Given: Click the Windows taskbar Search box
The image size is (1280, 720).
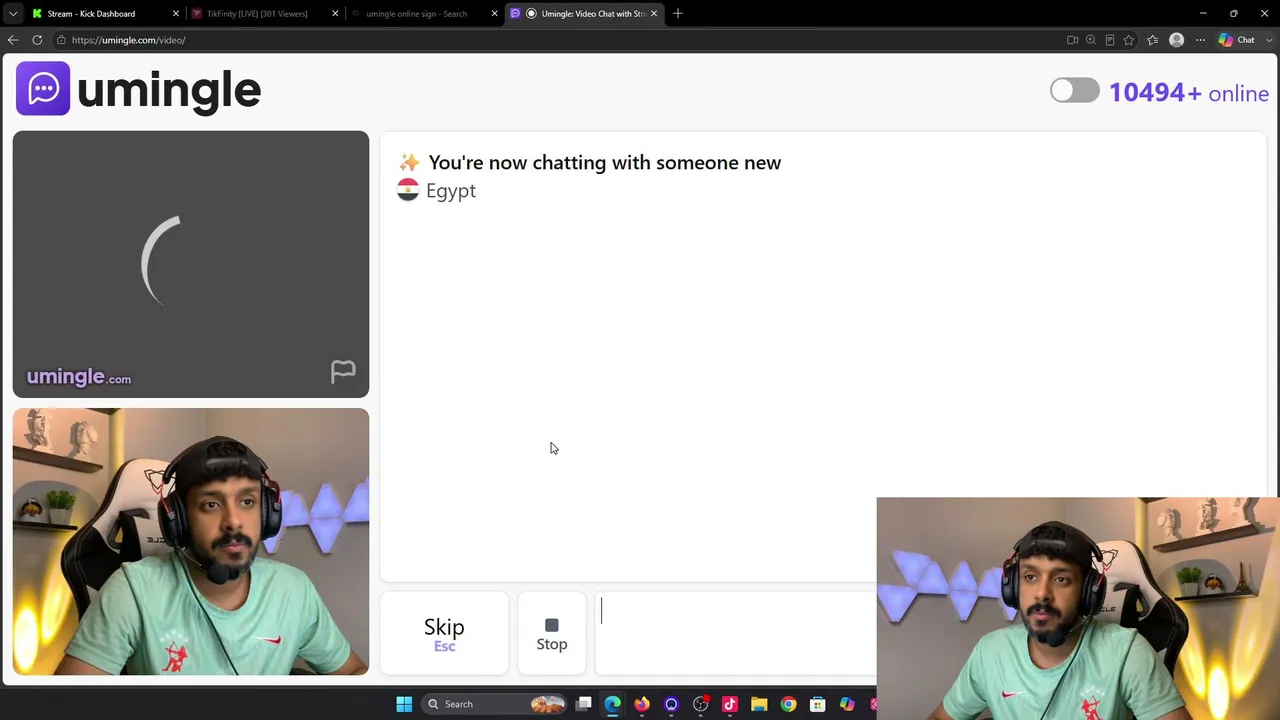Looking at the screenshot, I should tap(496, 704).
